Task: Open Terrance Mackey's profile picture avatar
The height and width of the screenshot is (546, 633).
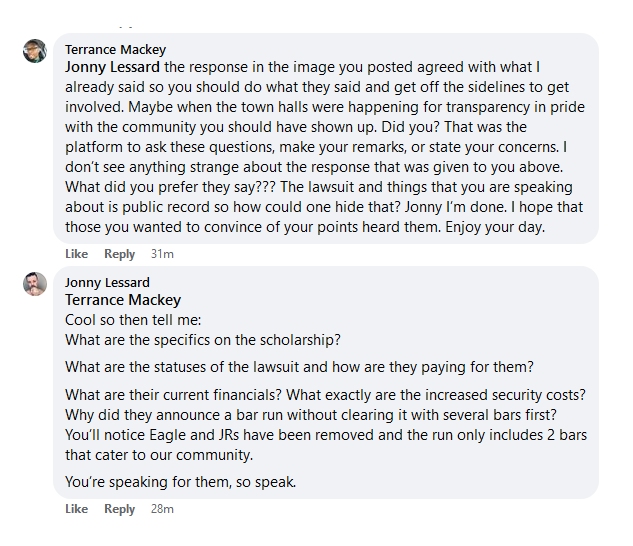Action: coord(35,51)
